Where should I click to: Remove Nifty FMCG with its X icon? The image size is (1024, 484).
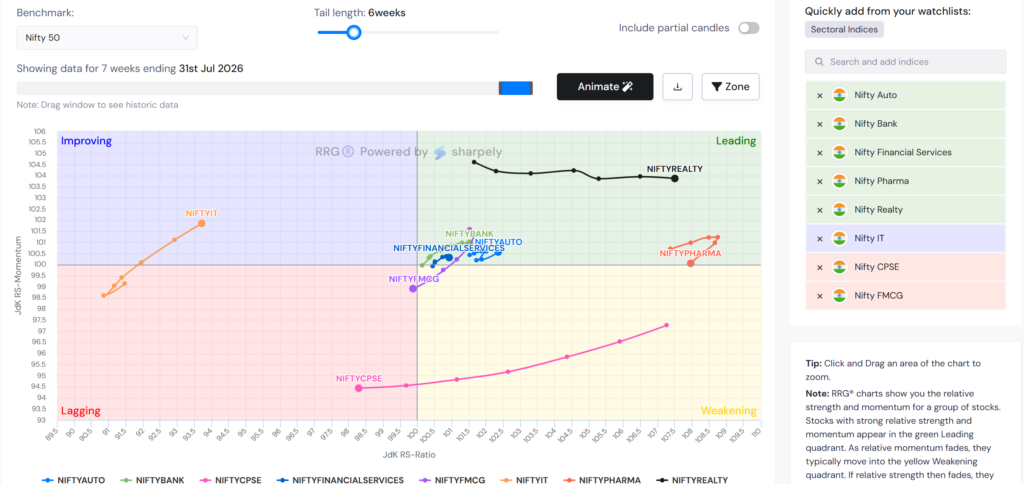pyautogui.click(x=820, y=296)
